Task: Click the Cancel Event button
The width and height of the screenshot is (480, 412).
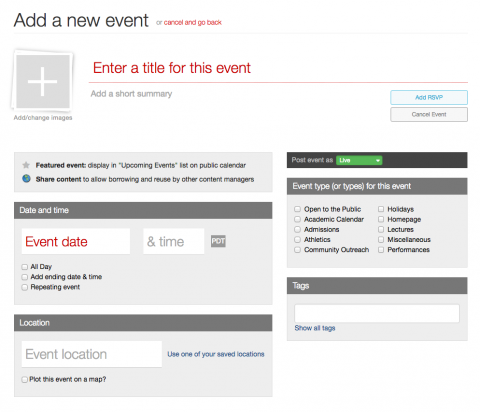Action: coord(429,114)
